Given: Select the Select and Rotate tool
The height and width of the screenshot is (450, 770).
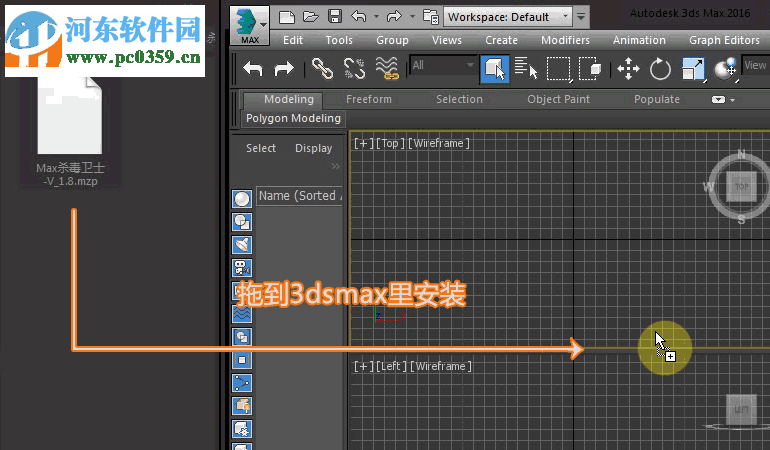Looking at the screenshot, I should 660,68.
